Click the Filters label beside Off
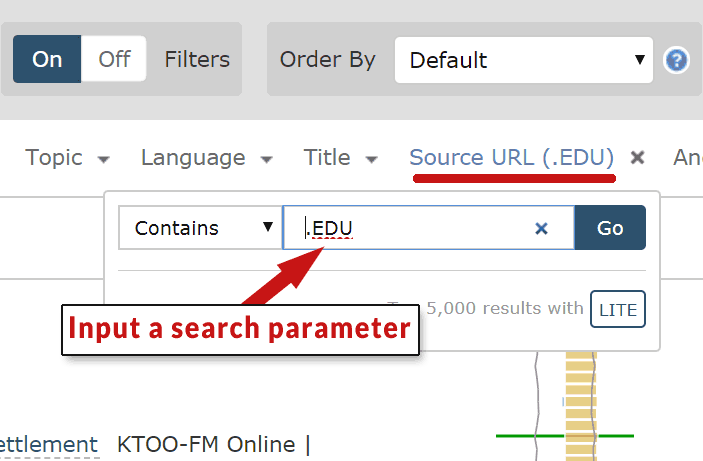The width and height of the screenshot is (703, 461). [x=197, y=59]
